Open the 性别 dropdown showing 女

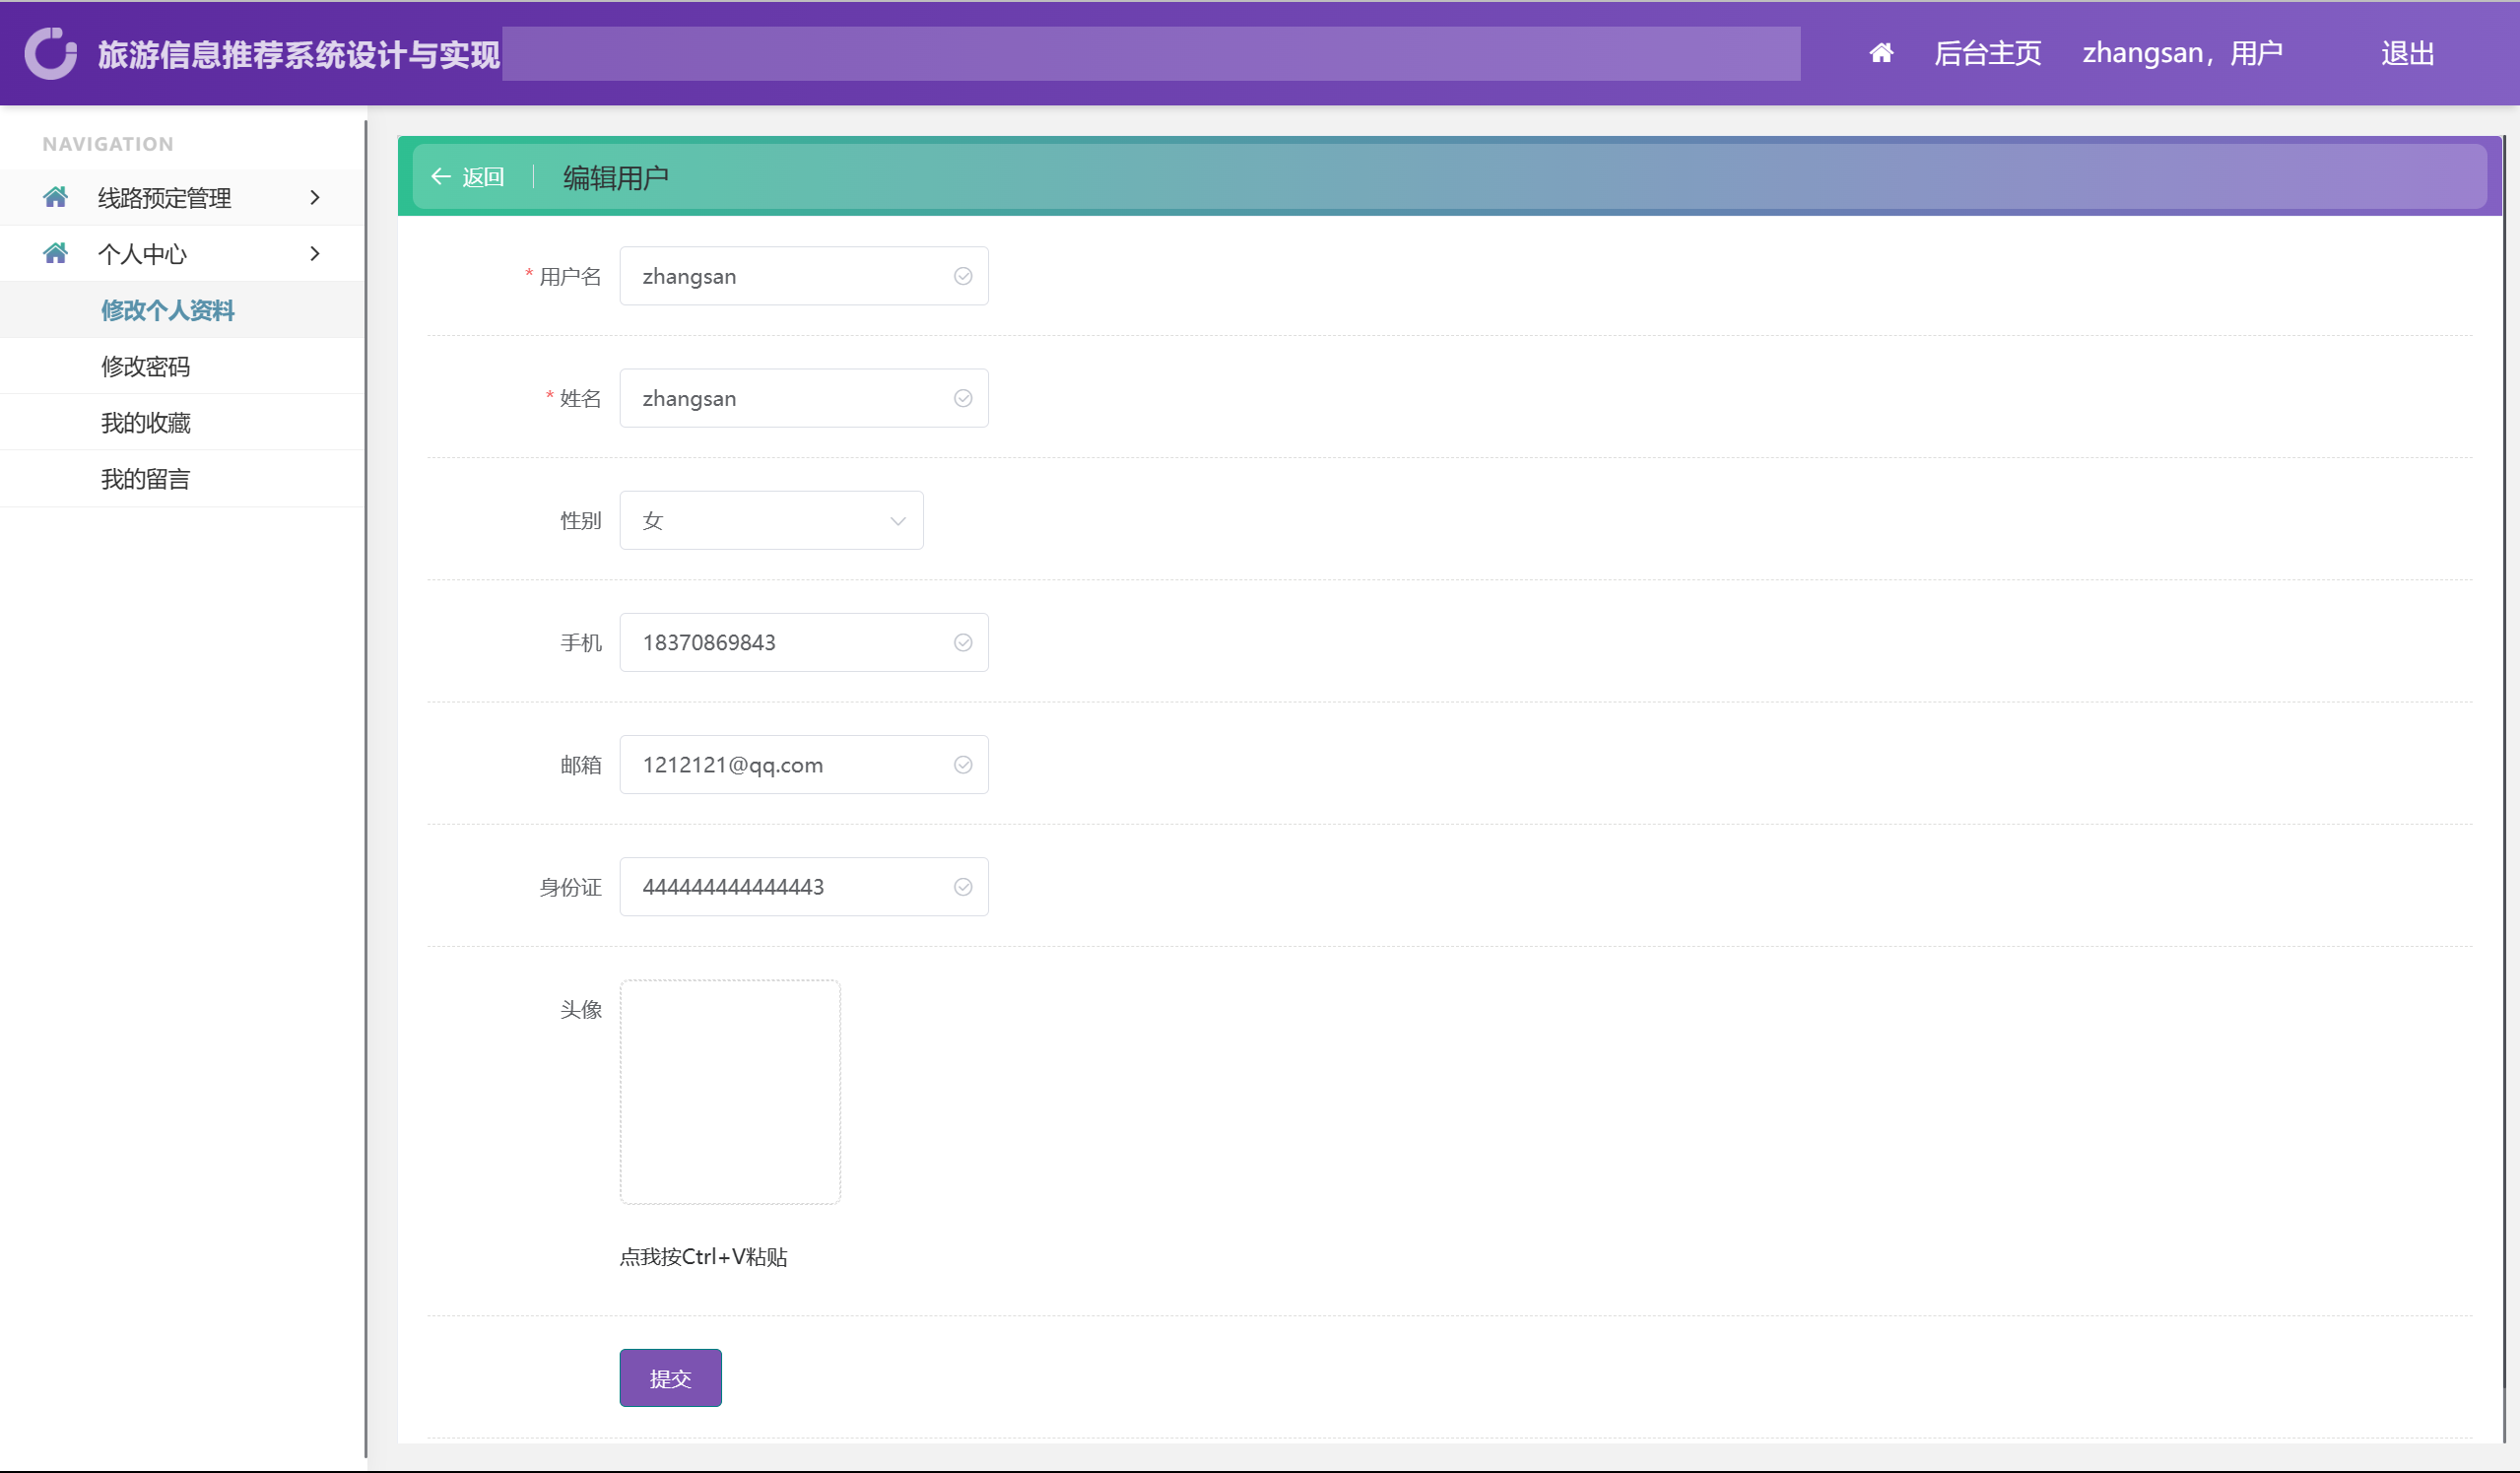pyautogui.click(x=771, y=520)
